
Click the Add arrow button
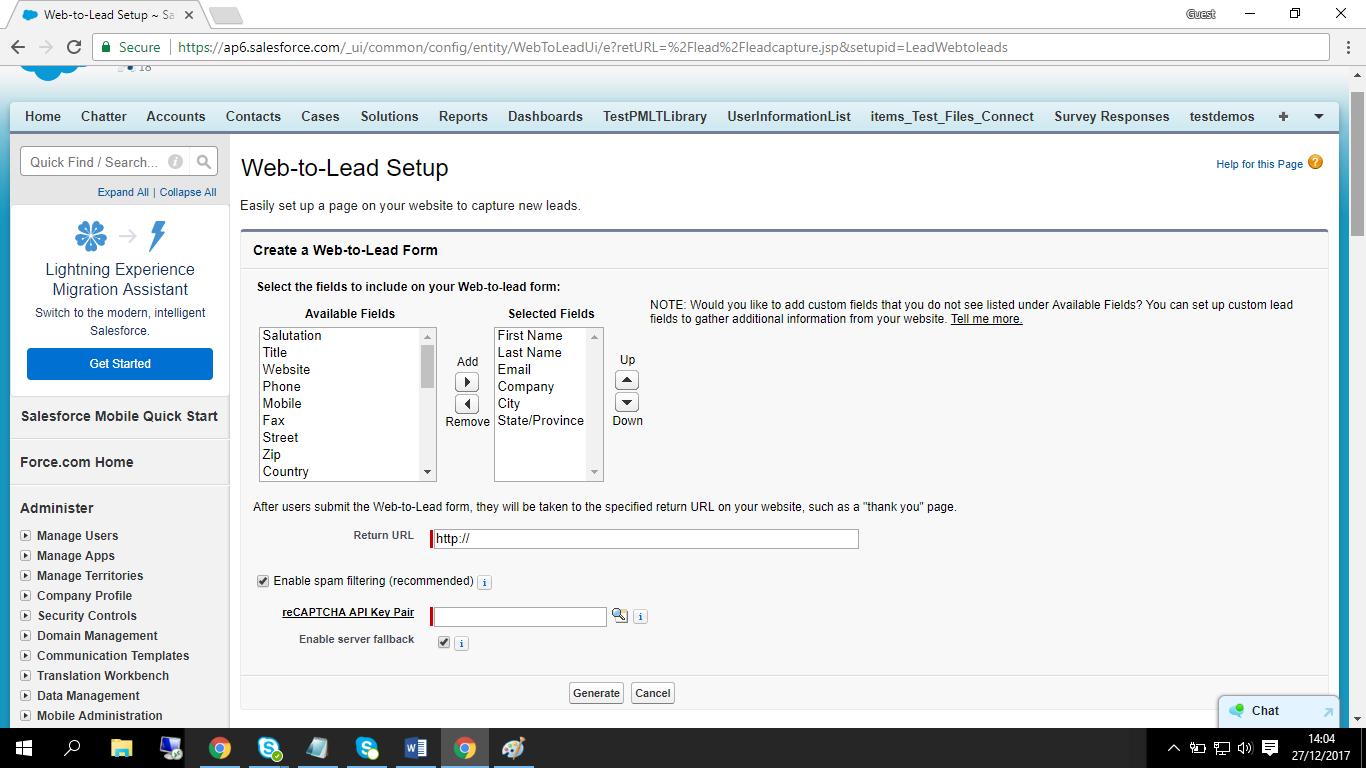[467, 382]
